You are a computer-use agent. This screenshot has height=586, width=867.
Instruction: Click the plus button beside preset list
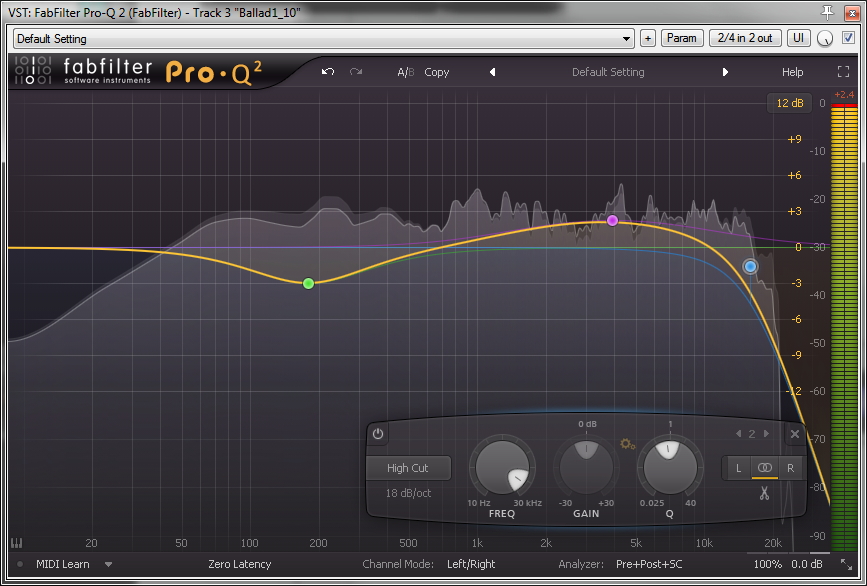(x=648, y=38)
